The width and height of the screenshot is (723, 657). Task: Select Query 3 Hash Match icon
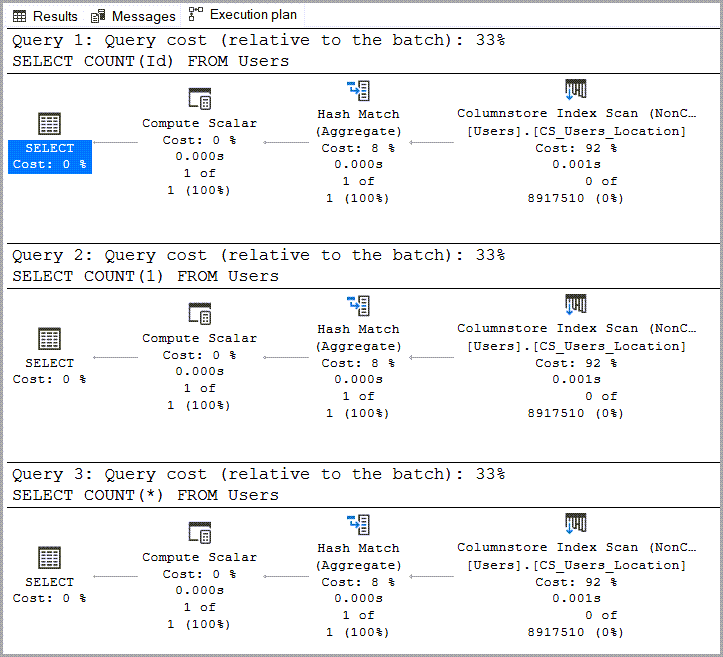click(359, 525)
